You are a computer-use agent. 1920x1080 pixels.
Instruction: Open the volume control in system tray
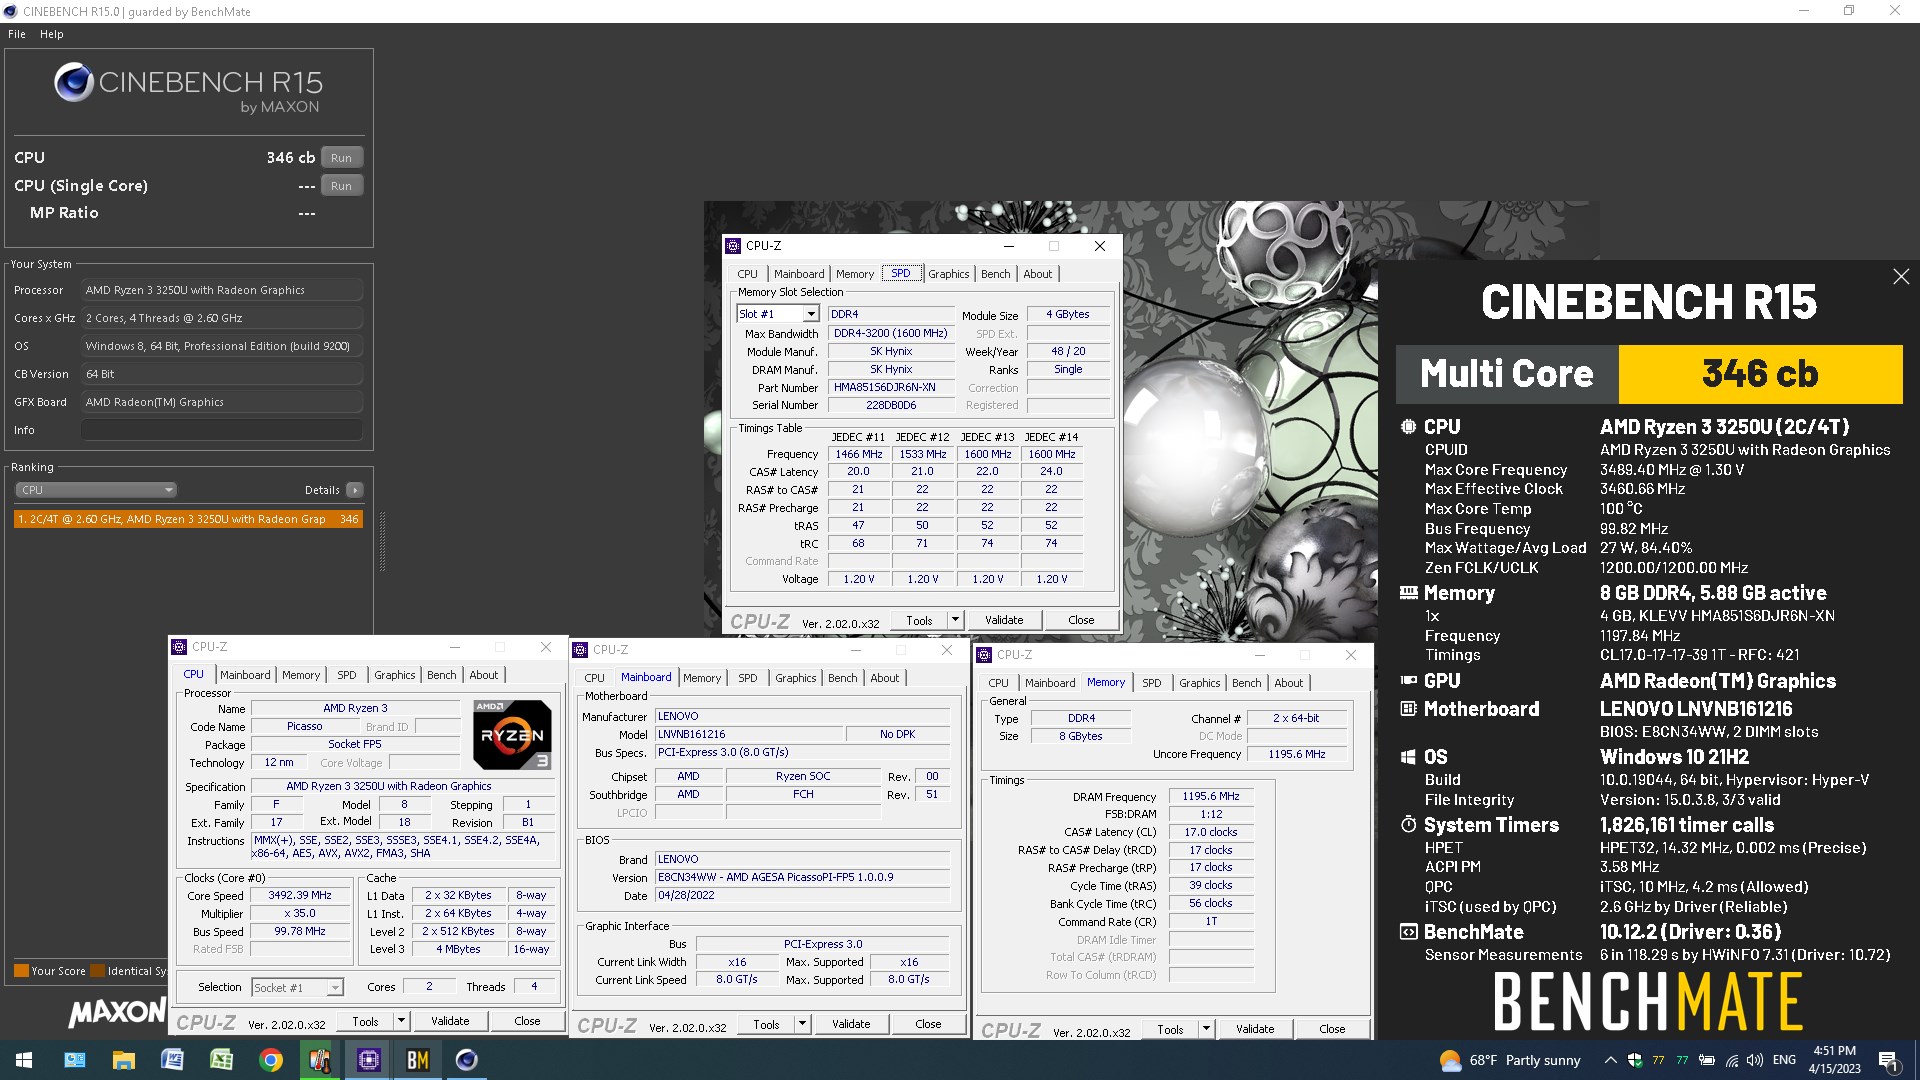[1755, 1060]
